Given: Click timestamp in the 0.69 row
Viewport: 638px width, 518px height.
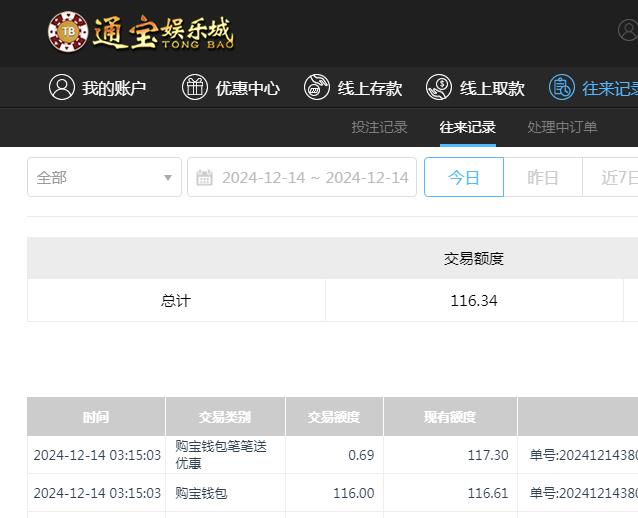Looking at the screenshot, I should 97,455.
